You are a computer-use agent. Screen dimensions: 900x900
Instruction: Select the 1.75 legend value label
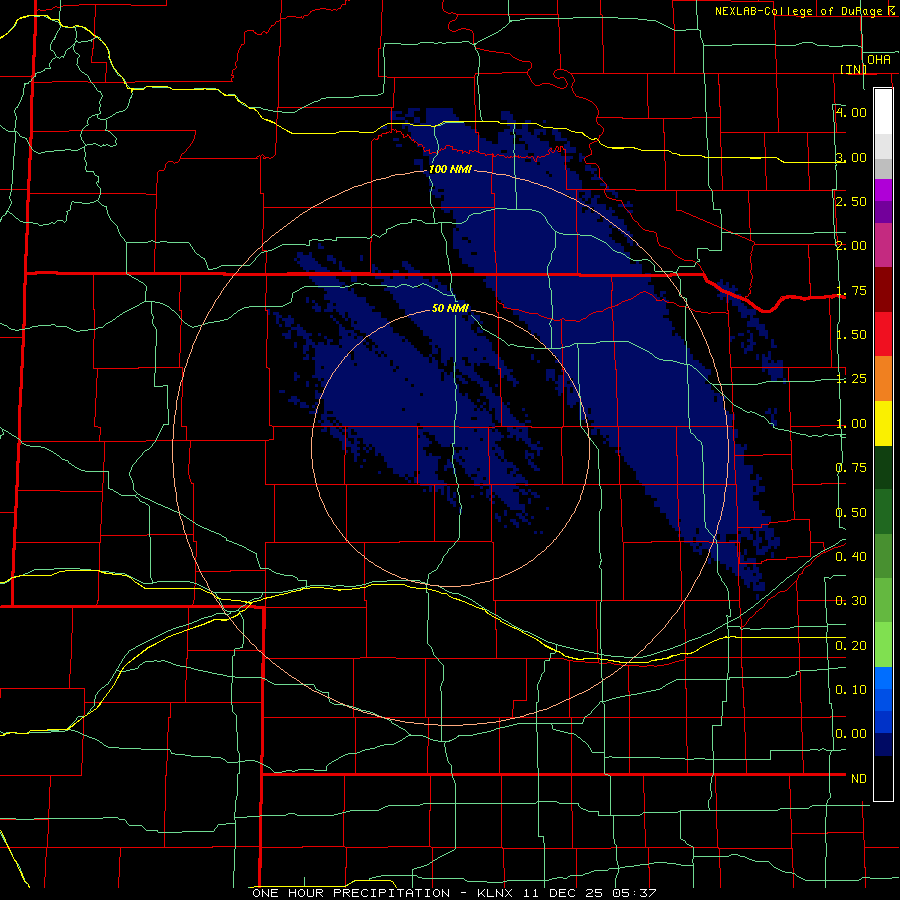tap(851, 290)
